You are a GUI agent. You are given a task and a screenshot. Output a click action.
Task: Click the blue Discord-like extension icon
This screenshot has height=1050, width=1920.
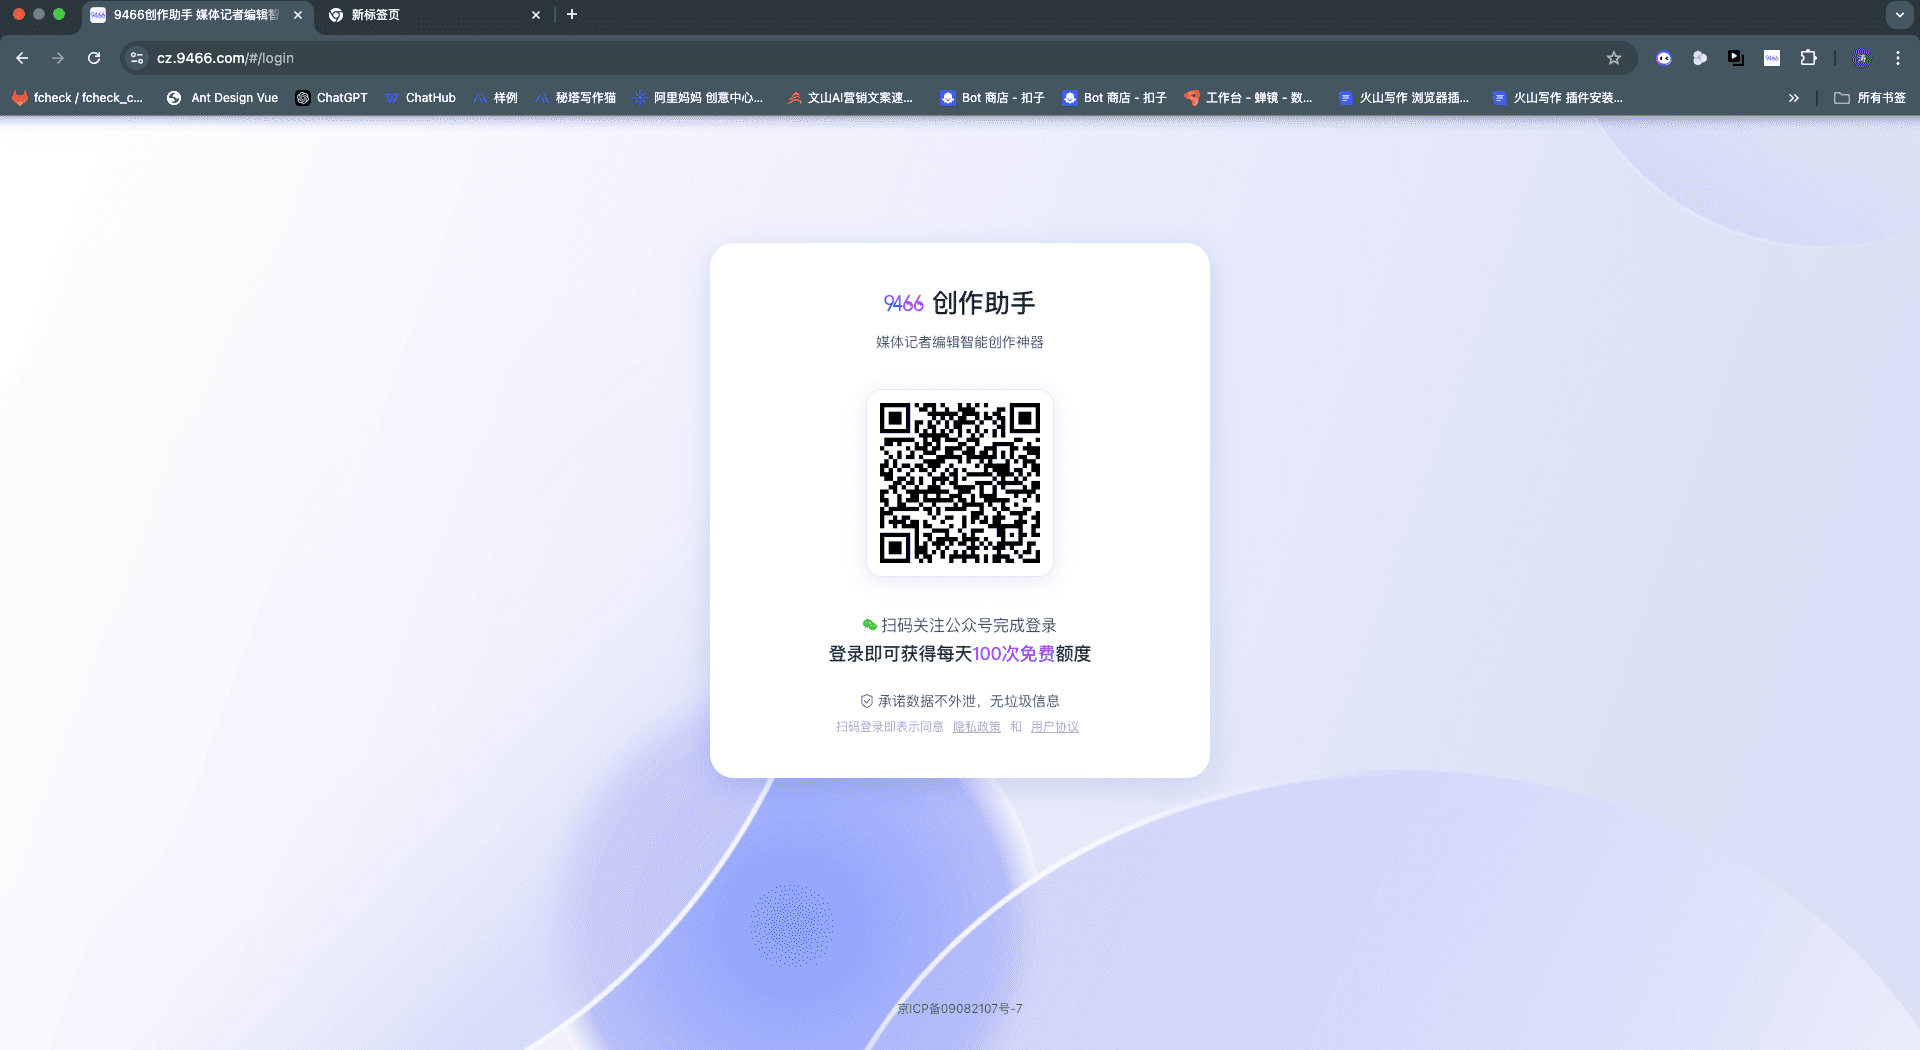(x=1664, y=58)
